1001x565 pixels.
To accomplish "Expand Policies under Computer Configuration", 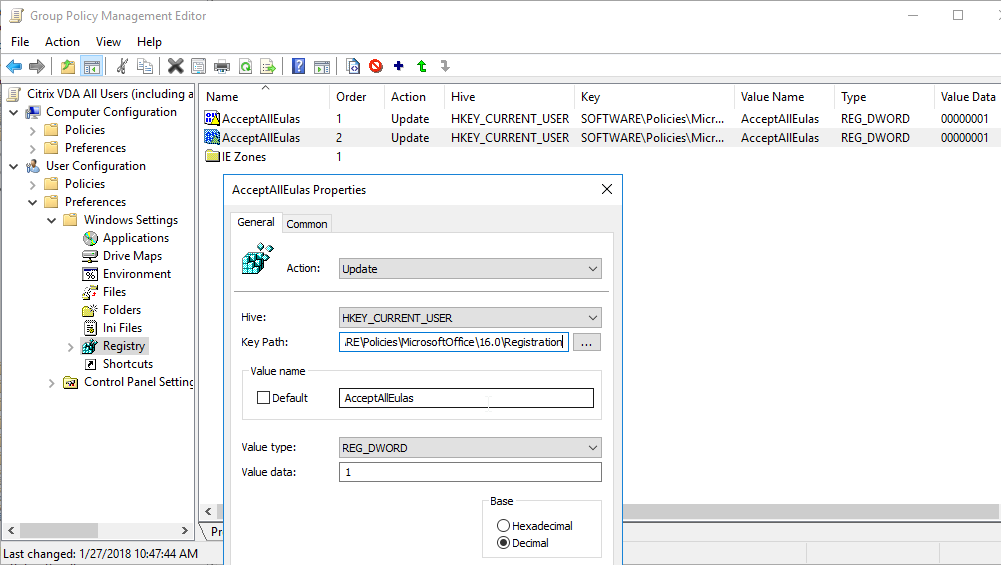I will coord(33,130).
